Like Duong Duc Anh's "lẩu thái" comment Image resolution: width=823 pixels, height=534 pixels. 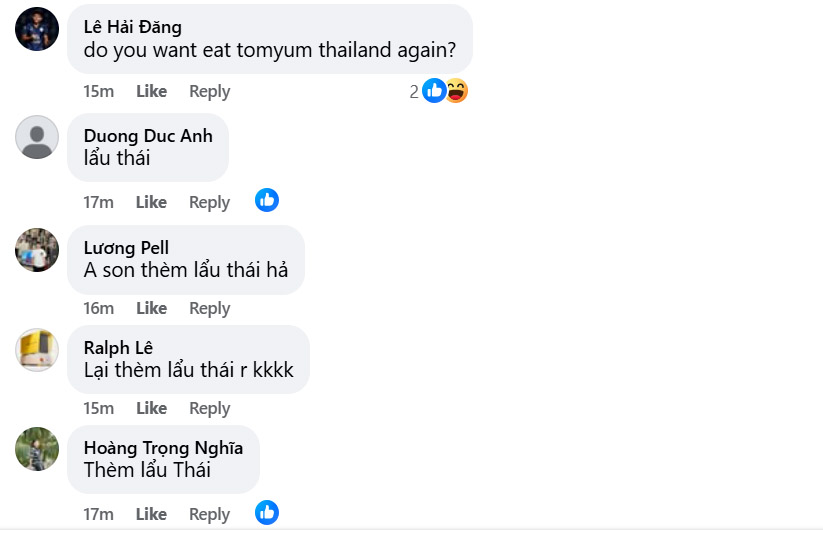point(151,202)
